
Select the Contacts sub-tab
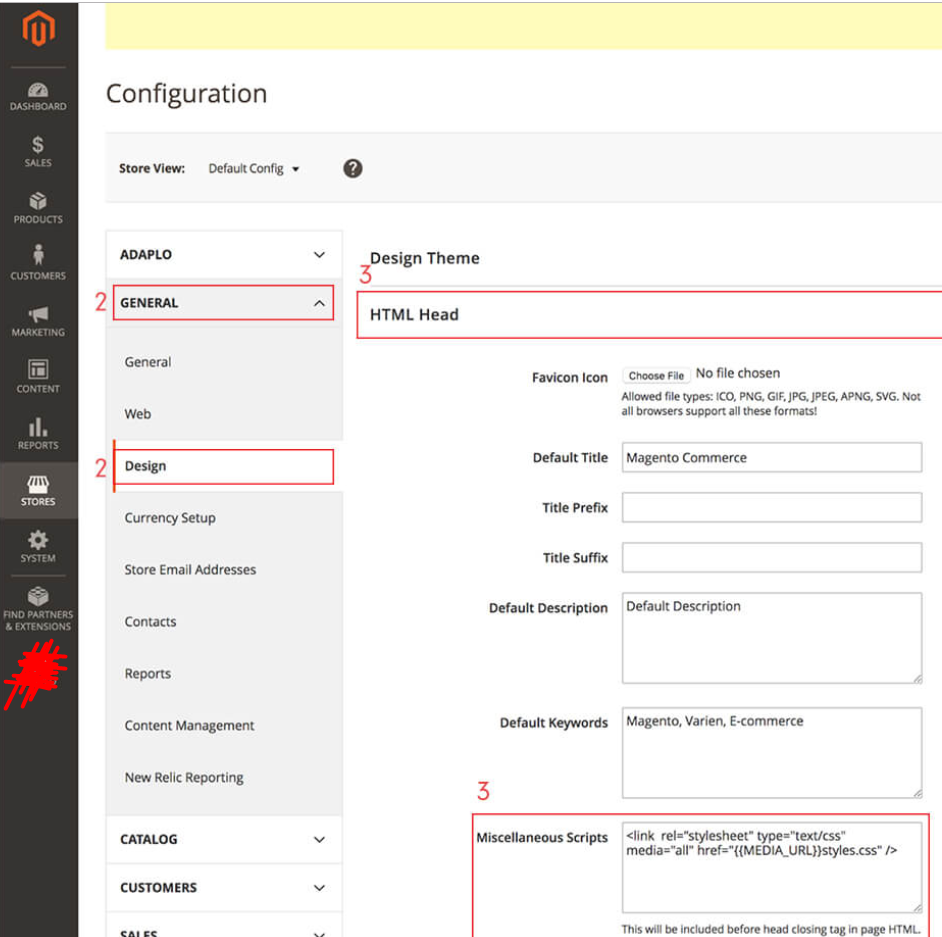[x=150, y=622]
